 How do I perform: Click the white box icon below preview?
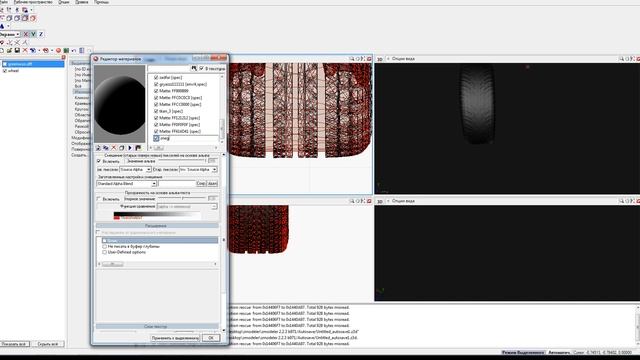(122, 148)
